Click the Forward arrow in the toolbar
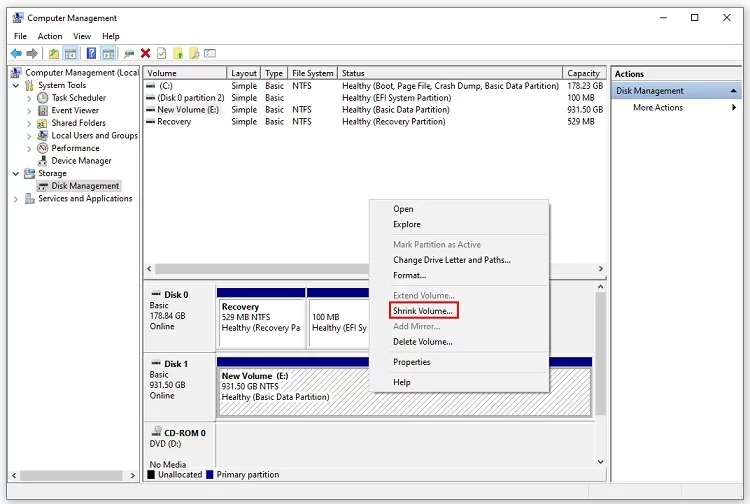Image resolution: width=750 pixels, height=504 pixels. click(32, 54)
